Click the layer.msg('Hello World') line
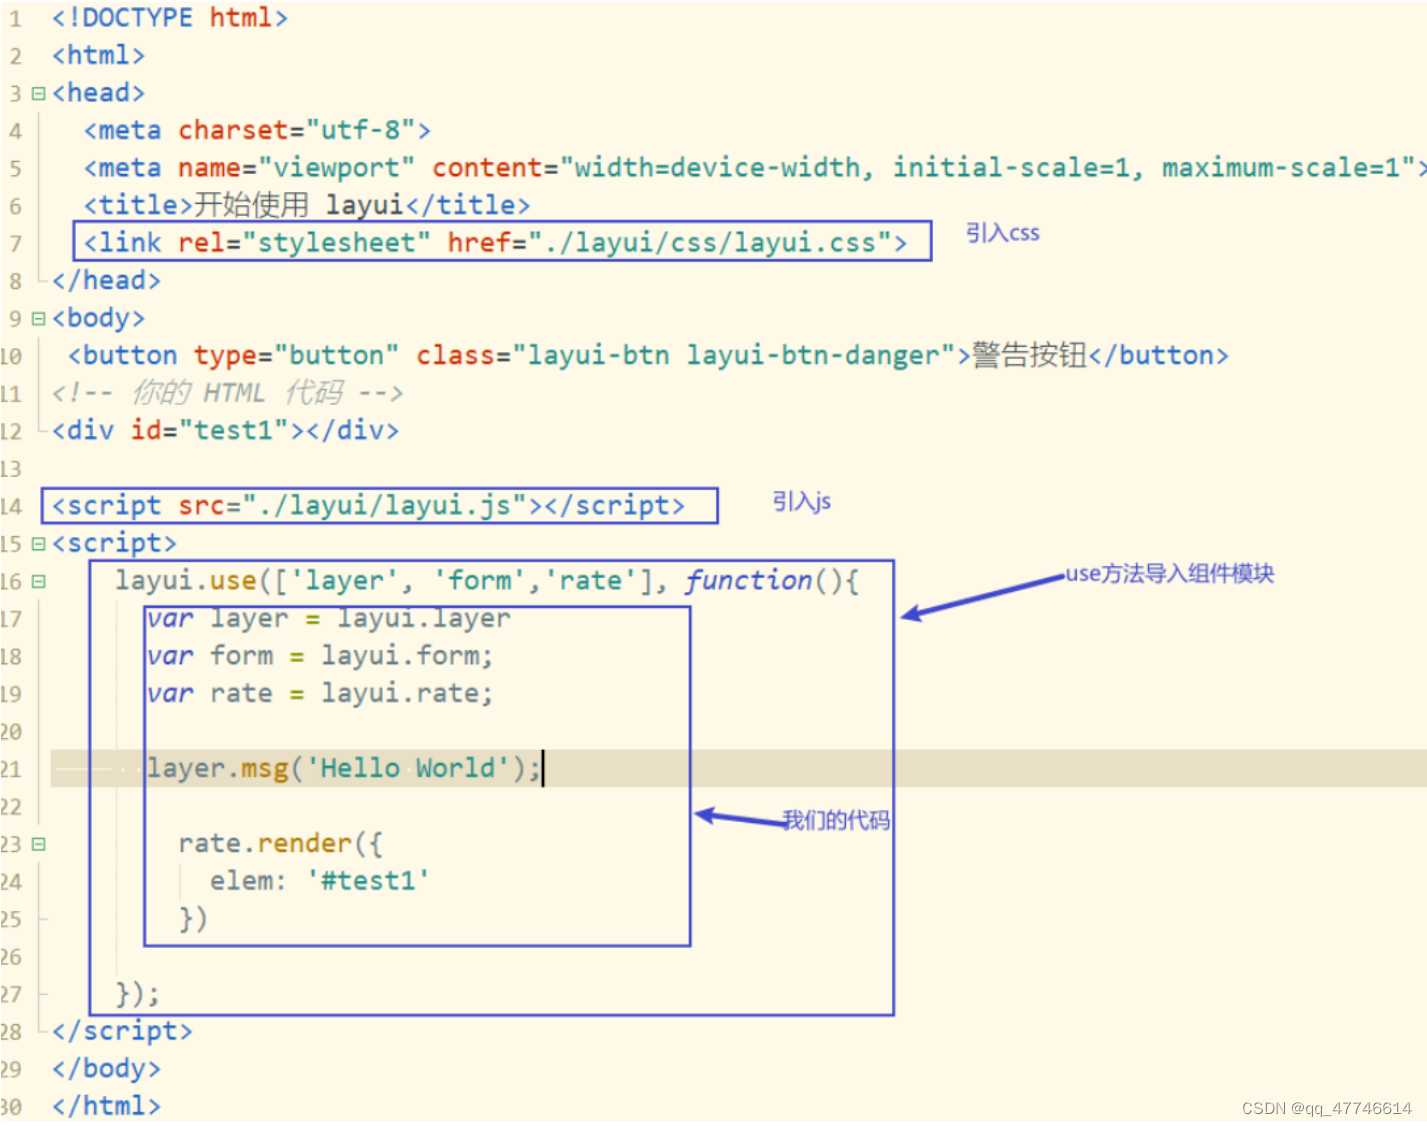This screenshot has height=1126, width=1427. (343, 769)
